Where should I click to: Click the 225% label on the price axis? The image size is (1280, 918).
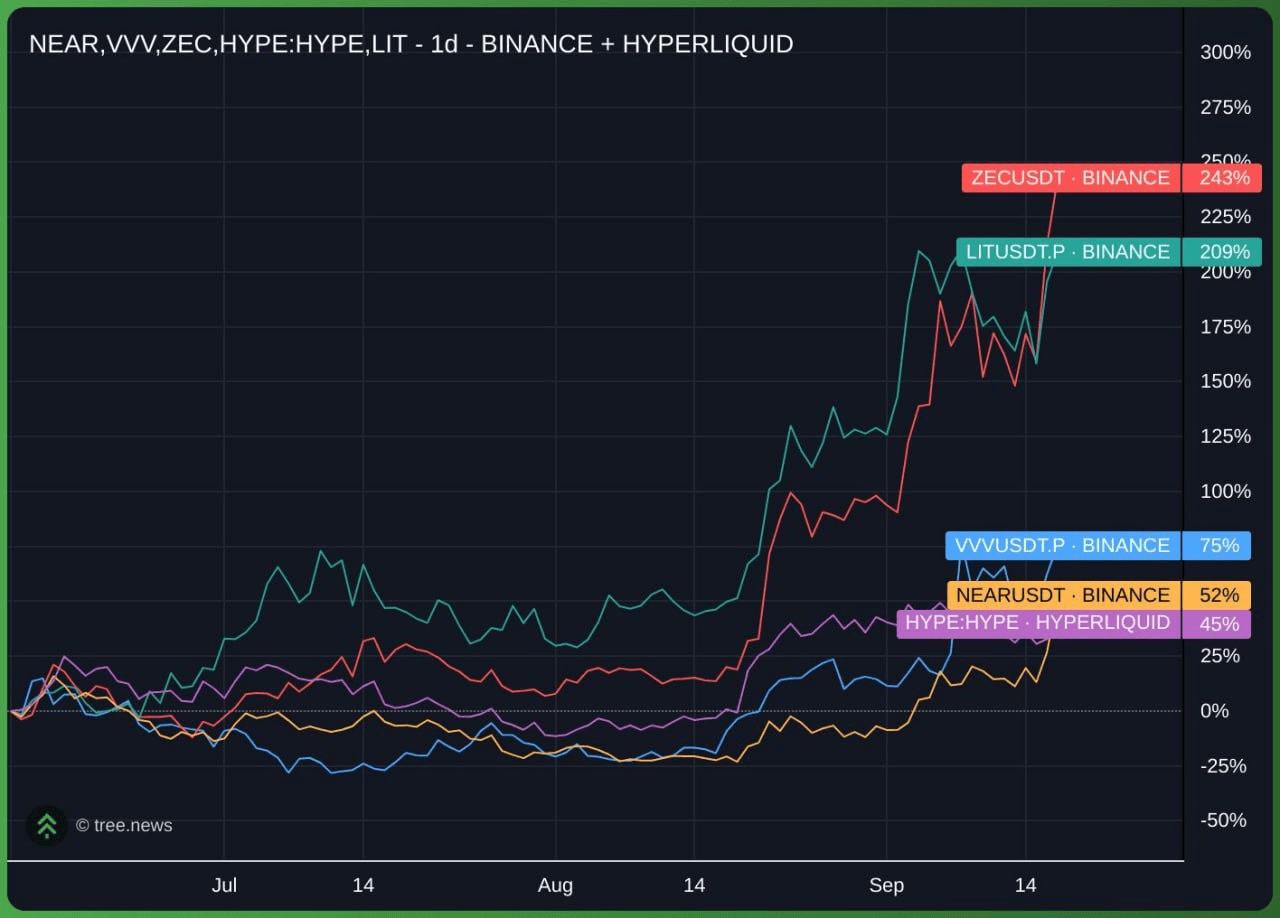tap(1225, 217)
